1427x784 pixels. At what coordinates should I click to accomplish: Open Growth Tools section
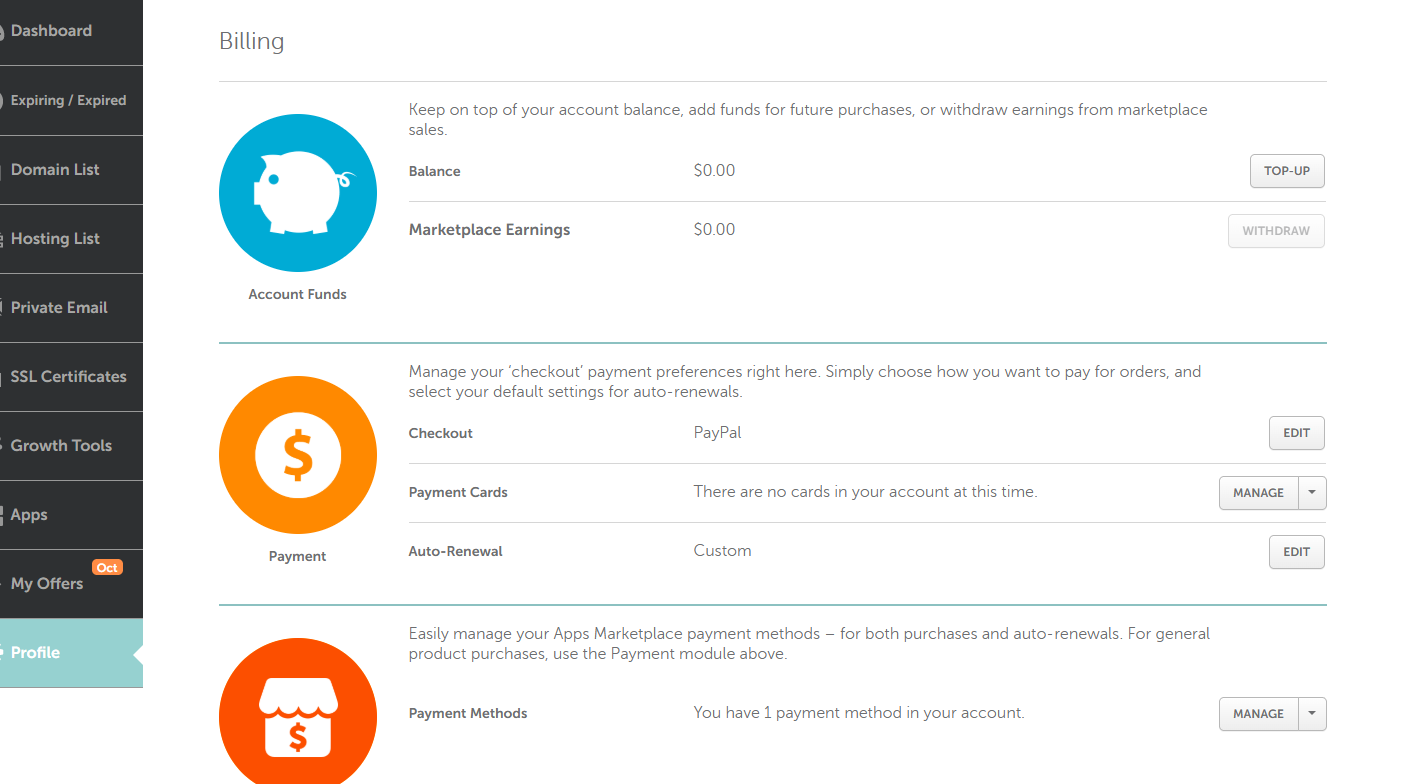(71, 445)
